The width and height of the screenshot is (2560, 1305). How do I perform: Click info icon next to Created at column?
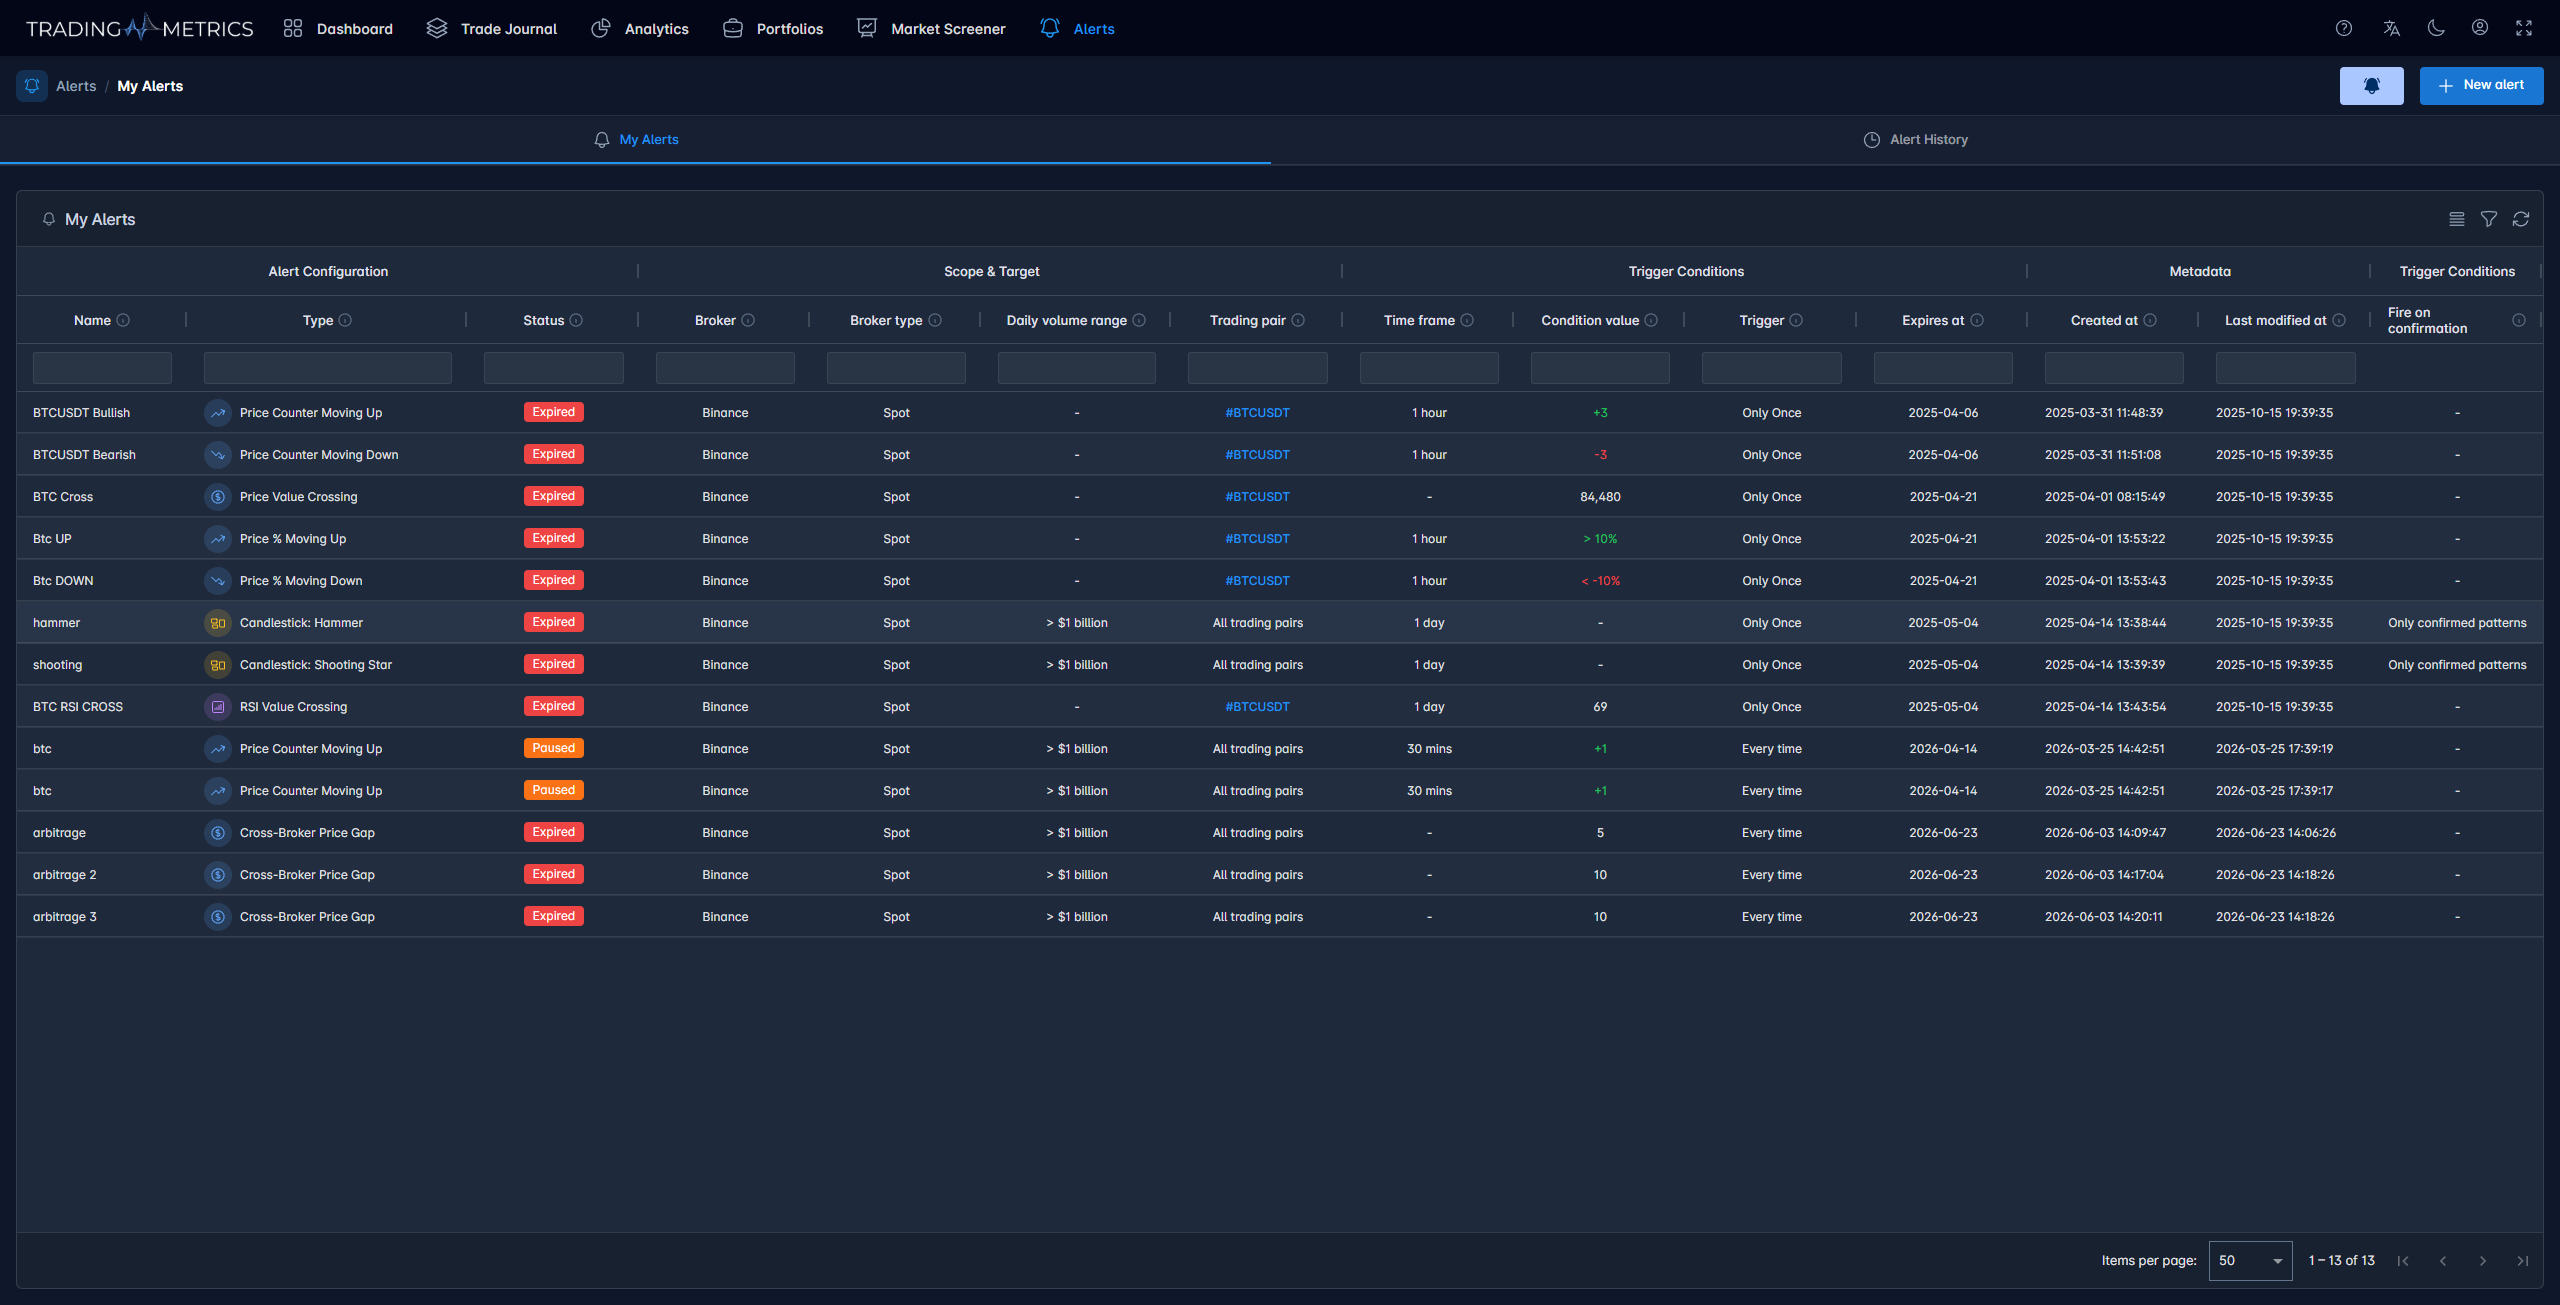2150,320
